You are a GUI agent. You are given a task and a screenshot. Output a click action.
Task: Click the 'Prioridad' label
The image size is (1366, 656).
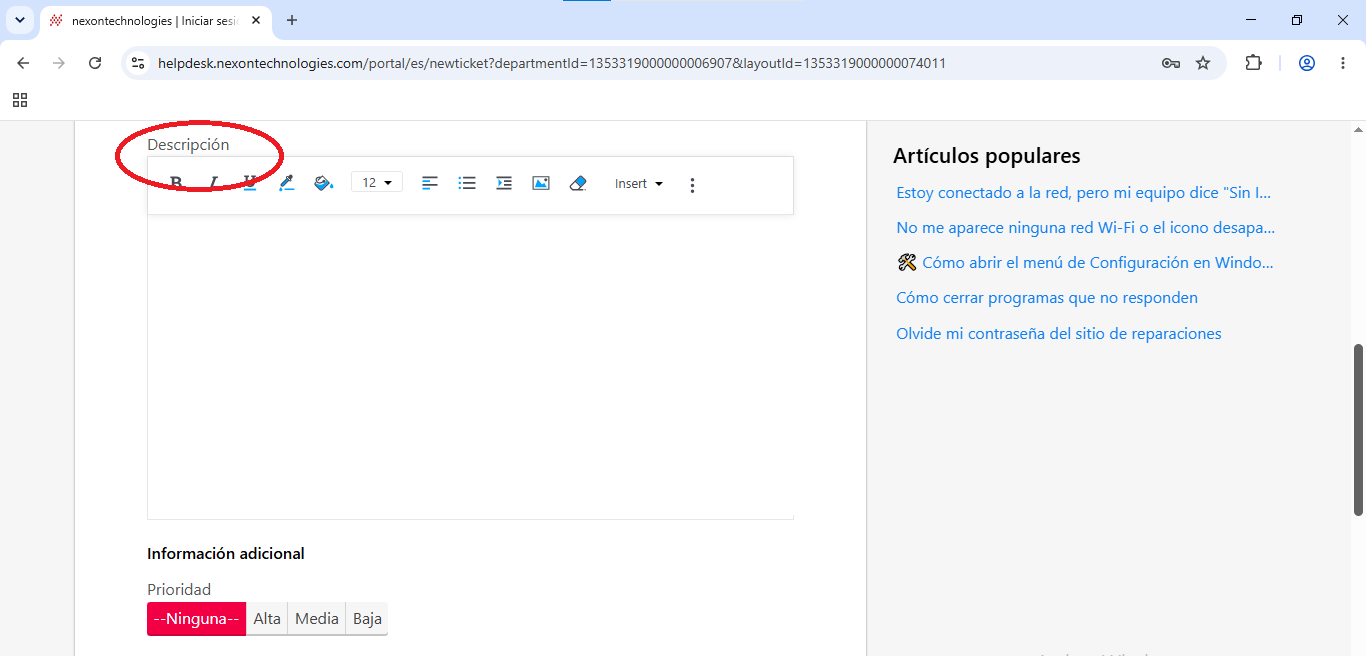[179, 590]
